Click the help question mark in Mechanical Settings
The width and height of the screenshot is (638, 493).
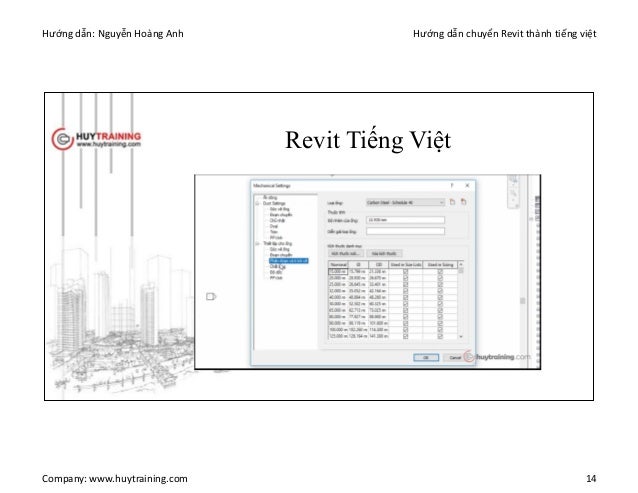(x=452, y=185)
